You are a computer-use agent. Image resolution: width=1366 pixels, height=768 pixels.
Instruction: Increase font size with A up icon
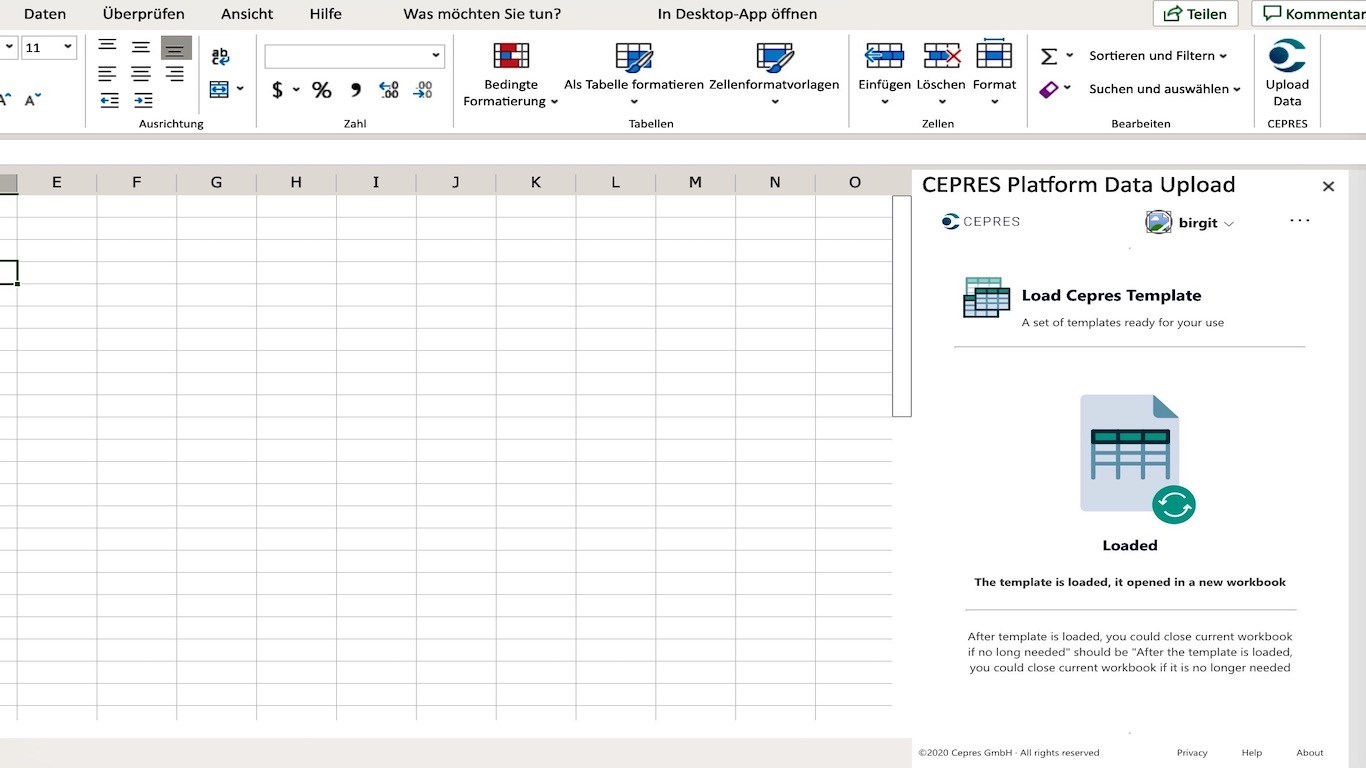[x=5, y=99]
